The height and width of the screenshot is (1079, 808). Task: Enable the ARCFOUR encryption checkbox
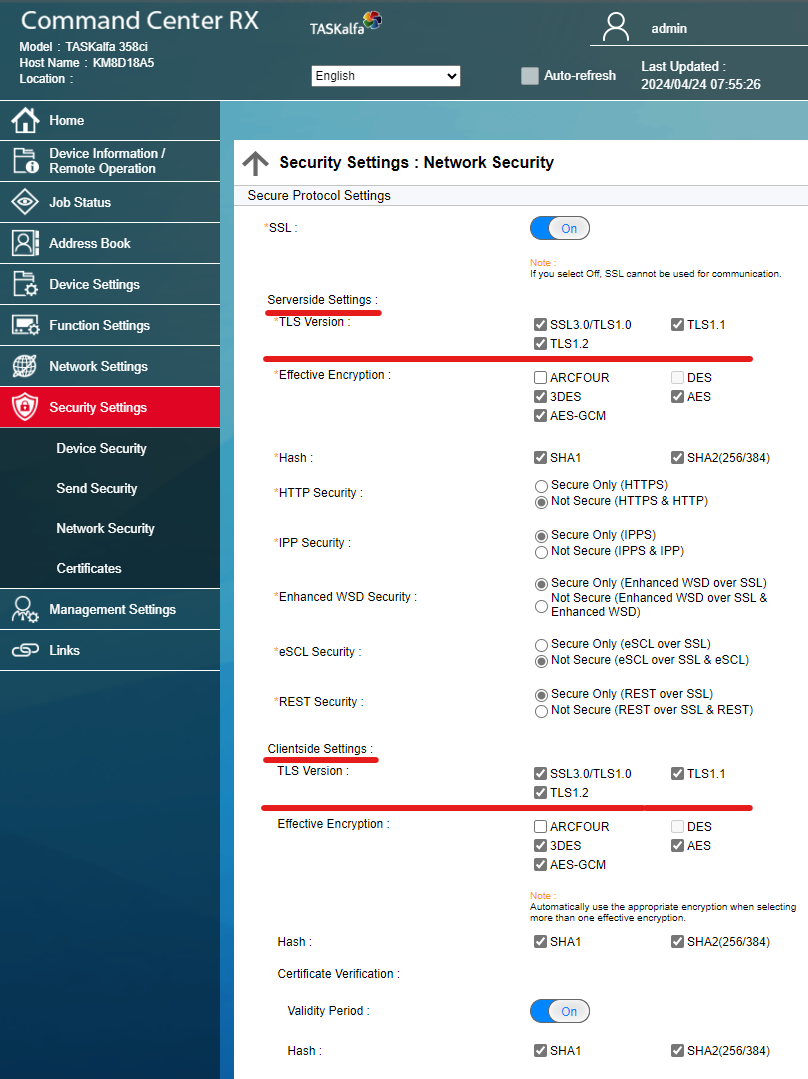coord(541,377)
